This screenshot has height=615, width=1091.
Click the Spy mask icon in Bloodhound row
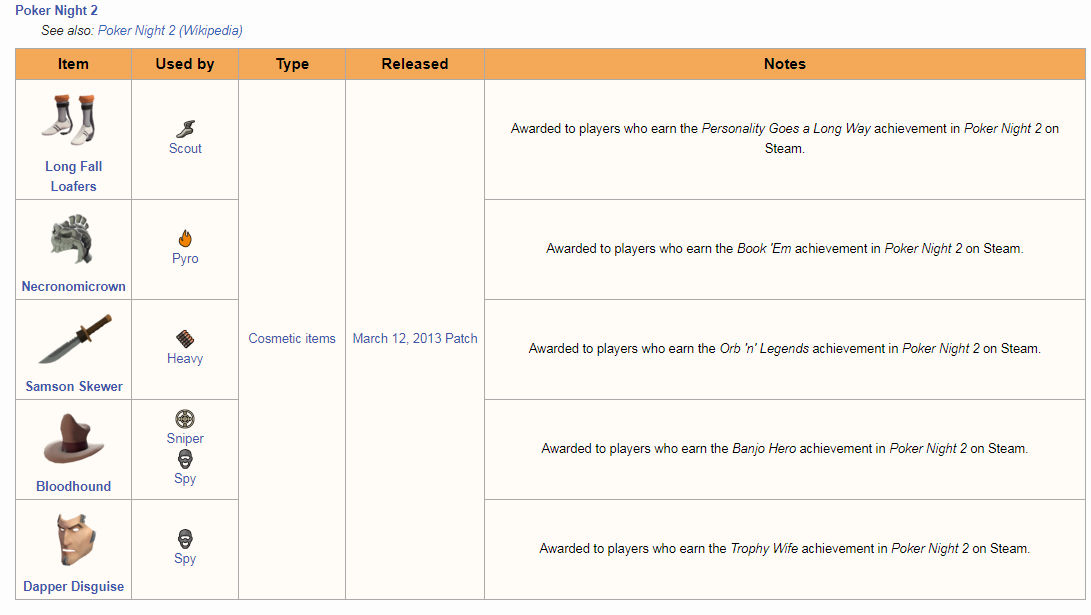click(185, 459)
